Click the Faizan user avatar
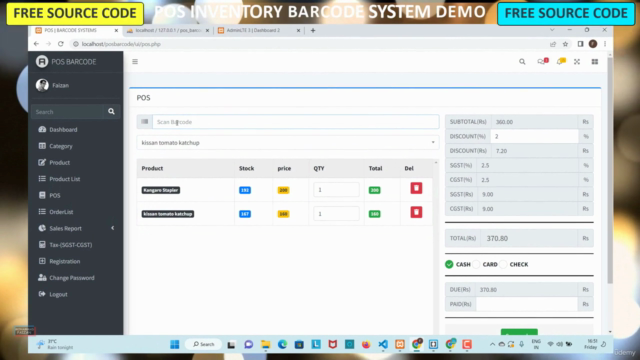Image resolution: width=640 pixels, height=360 pixels. 42,85
